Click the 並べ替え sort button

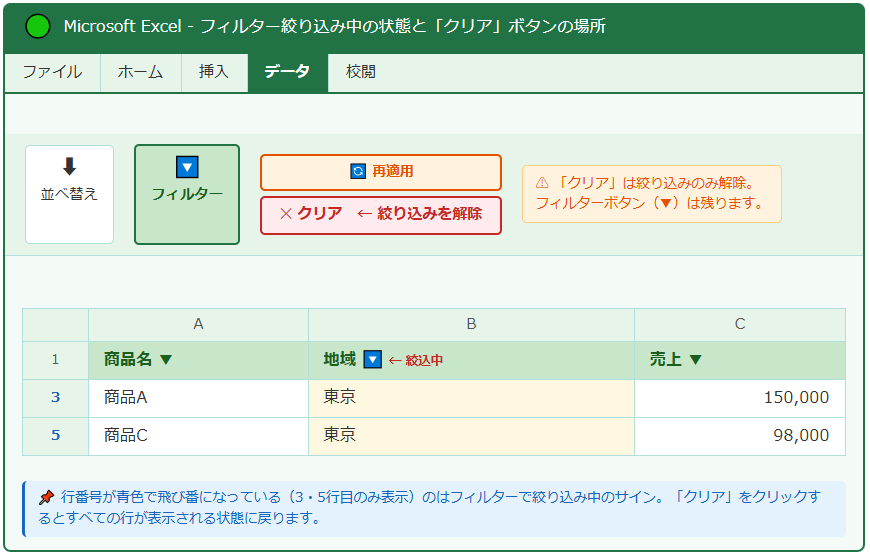[69, 194]
